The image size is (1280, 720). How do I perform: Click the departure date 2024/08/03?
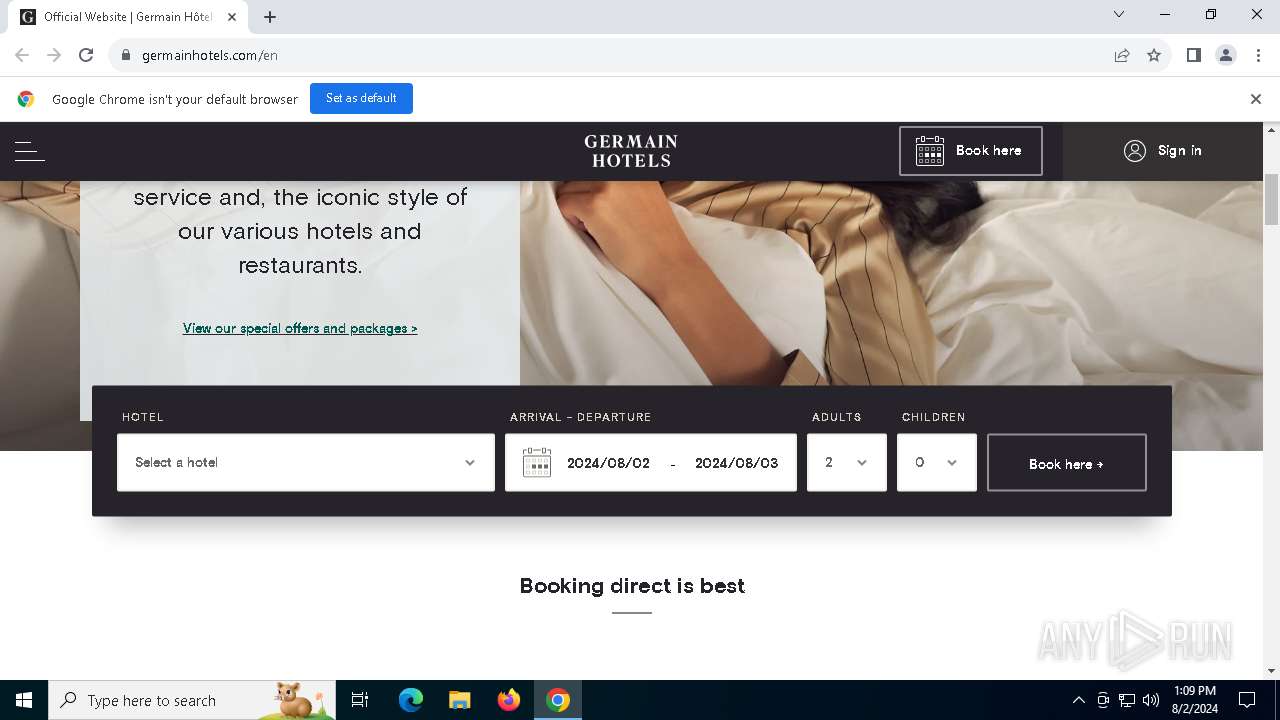(x=736, y=463)
